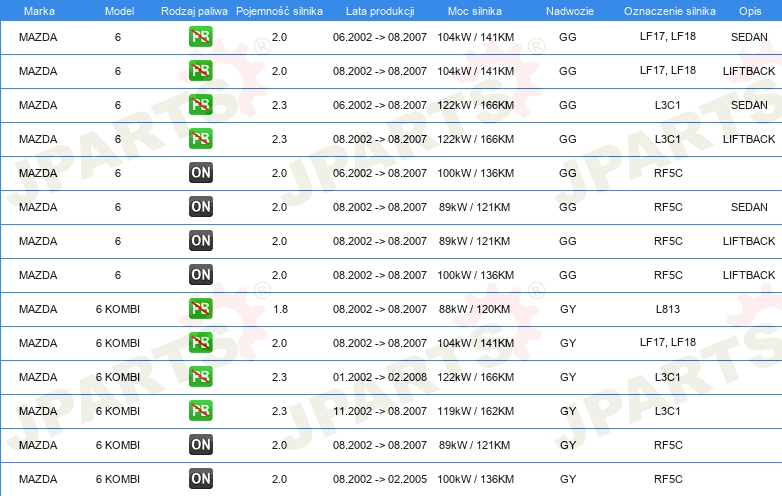Click the PB petrol icon in the 1.8 KOMBI row
The image size is (782, 496).
200,309
